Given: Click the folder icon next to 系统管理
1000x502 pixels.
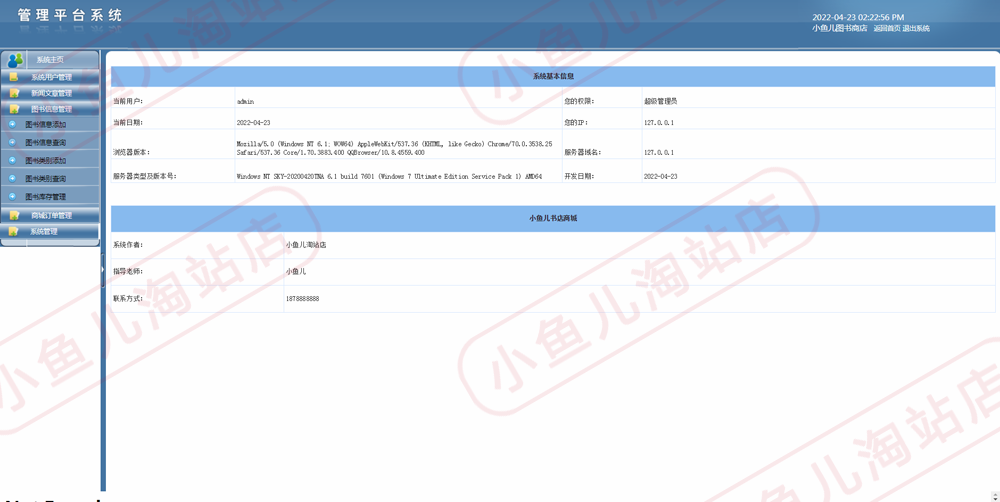Looking at the screenshot, I should [x=14, y=232].
